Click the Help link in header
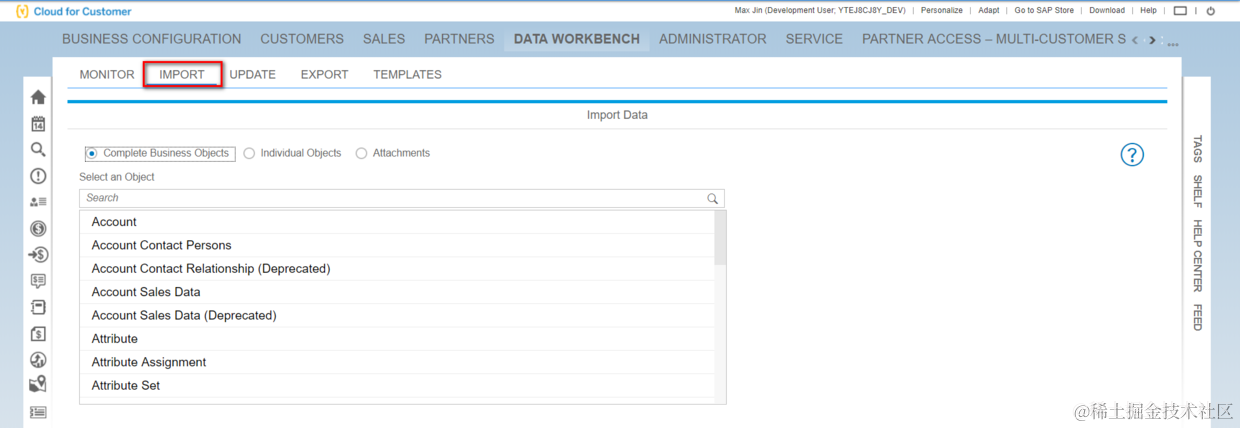The width and height of the screenshot is (1240, 428). point(1149,10)
